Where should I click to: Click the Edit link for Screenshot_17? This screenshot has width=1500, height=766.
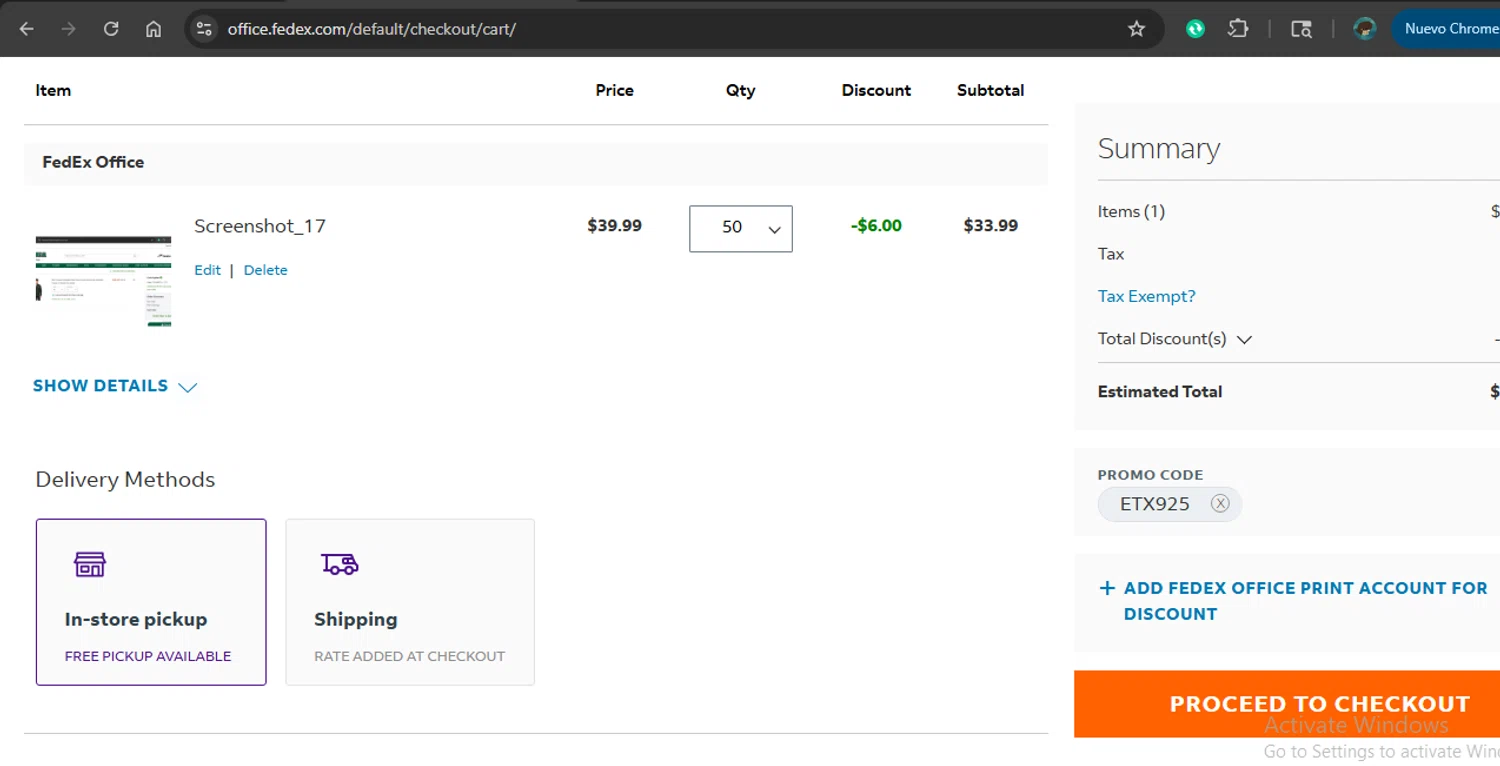point(207,270)
